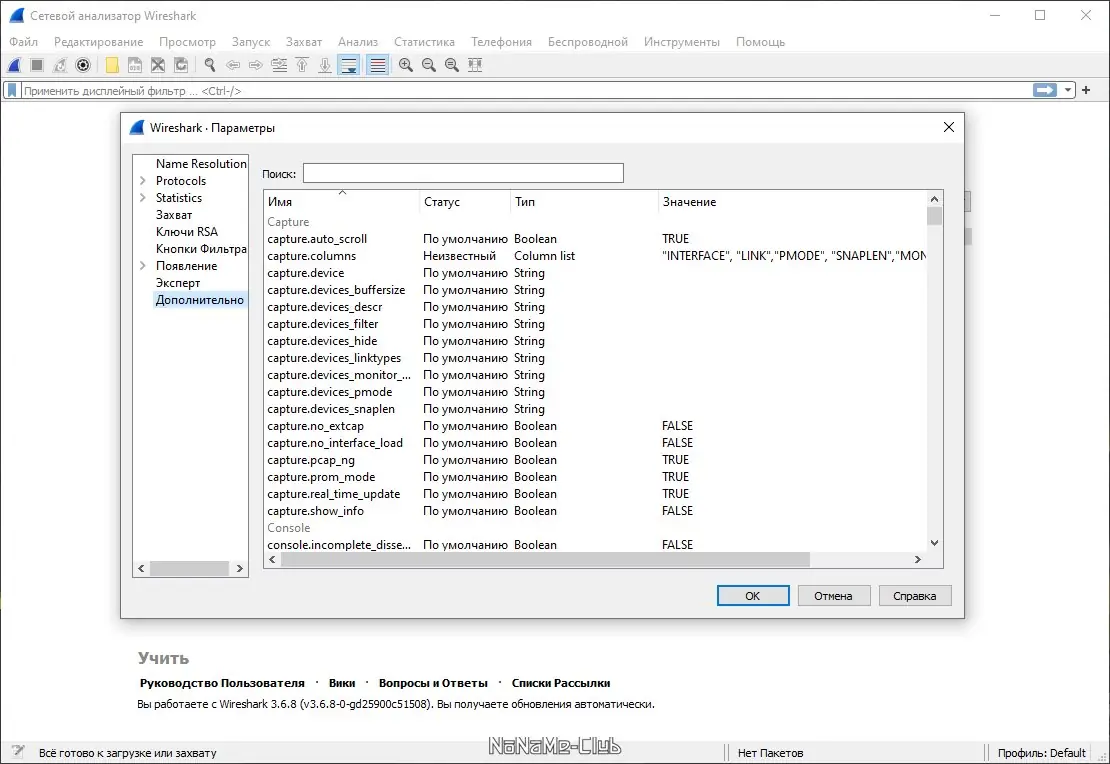This screenshot has height=764, width=1110.
Task: Open the Статистика menu
Action: (x=424, y=42)
